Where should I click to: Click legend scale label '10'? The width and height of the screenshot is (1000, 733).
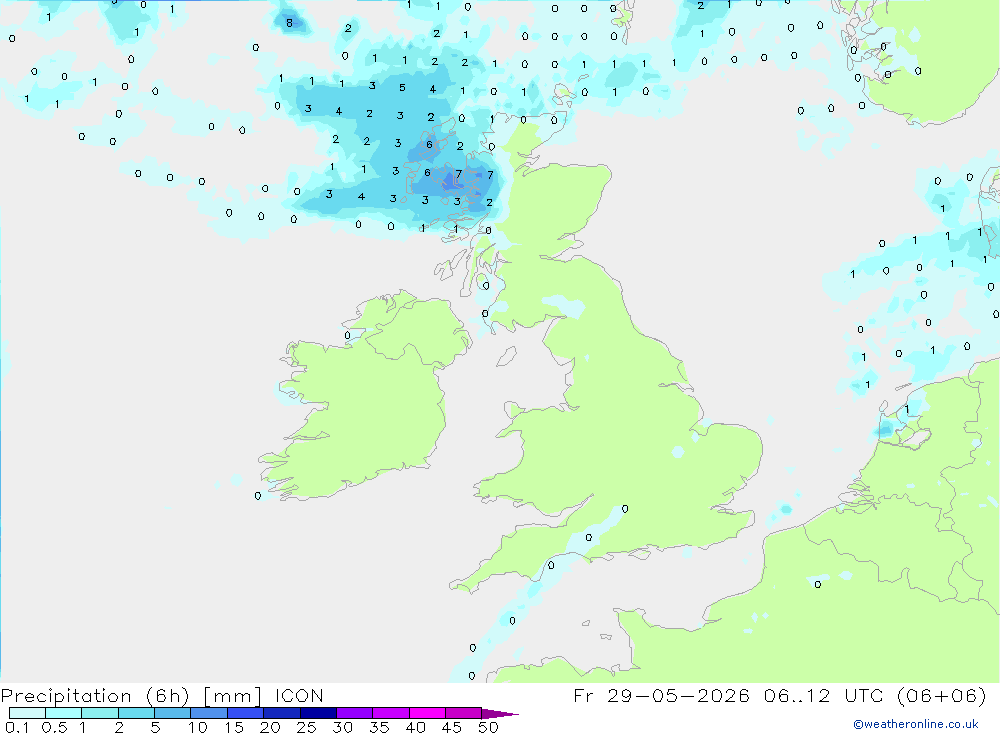coord(198,727)
